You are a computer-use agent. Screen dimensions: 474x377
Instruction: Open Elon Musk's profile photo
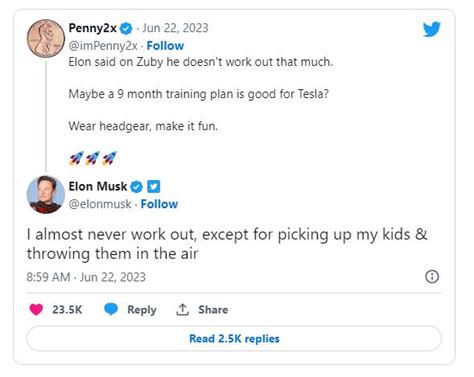(x=46, y=194)
